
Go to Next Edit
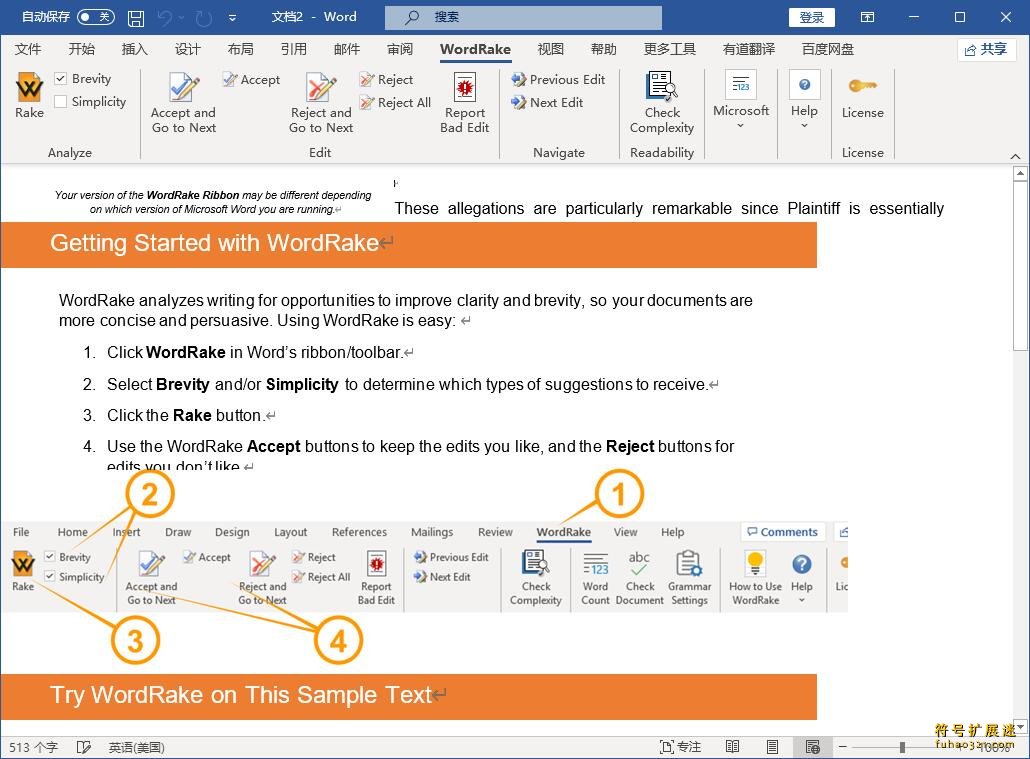coord(547,103)
